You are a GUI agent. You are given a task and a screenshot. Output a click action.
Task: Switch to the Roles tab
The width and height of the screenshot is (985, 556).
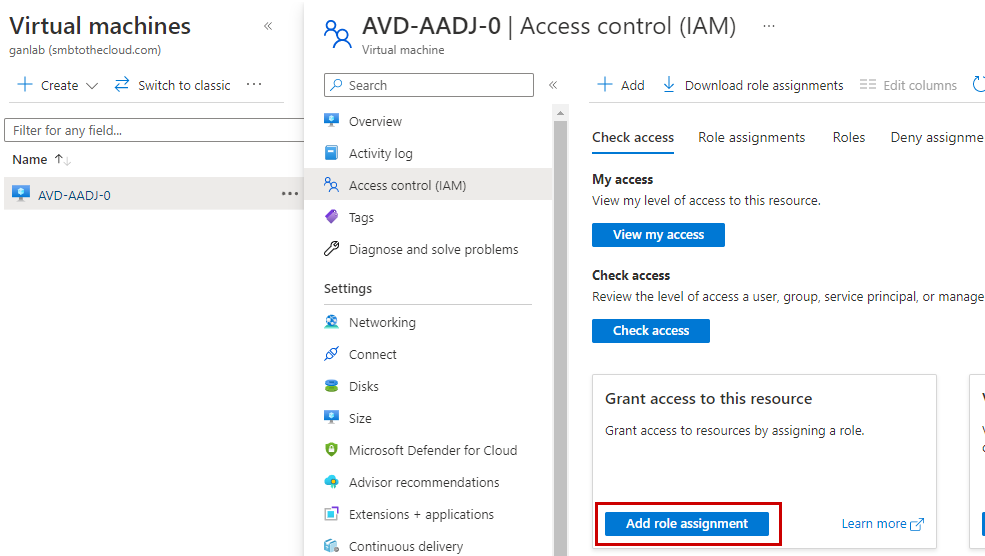(848, 138)
